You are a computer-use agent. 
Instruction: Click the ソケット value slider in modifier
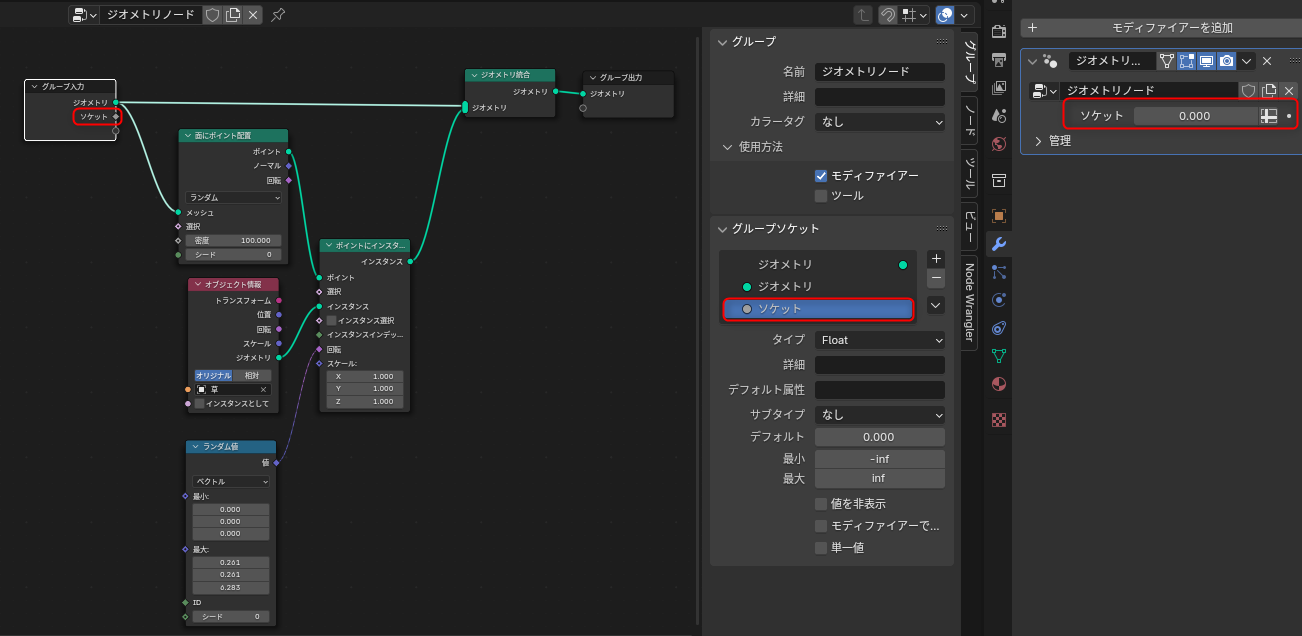[x=1194, y=116]
